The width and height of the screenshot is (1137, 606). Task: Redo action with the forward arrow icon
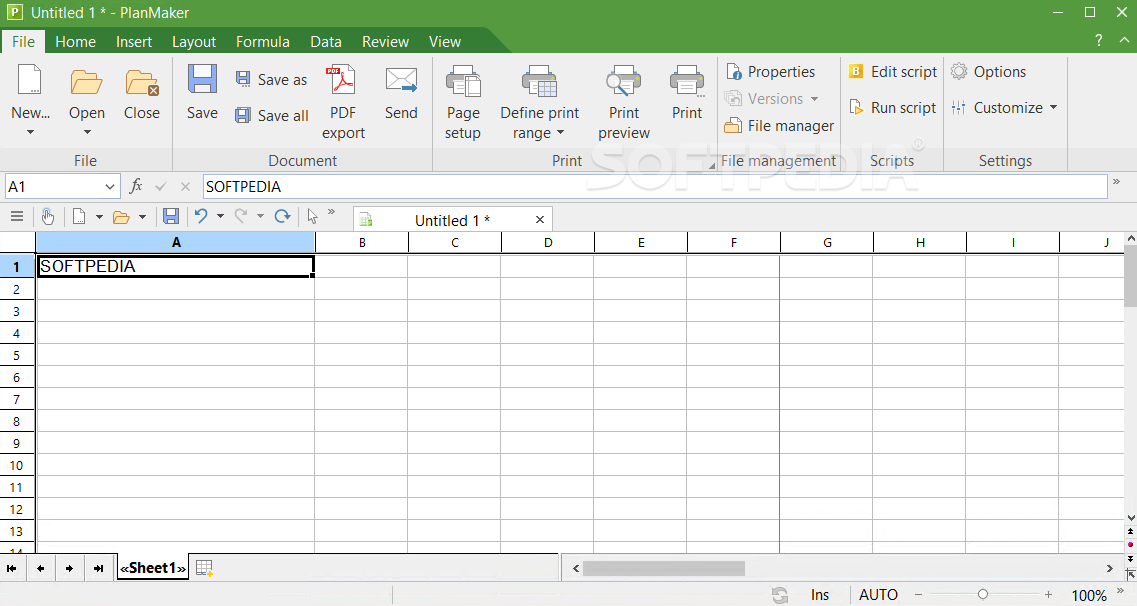(x=241, y=216)
